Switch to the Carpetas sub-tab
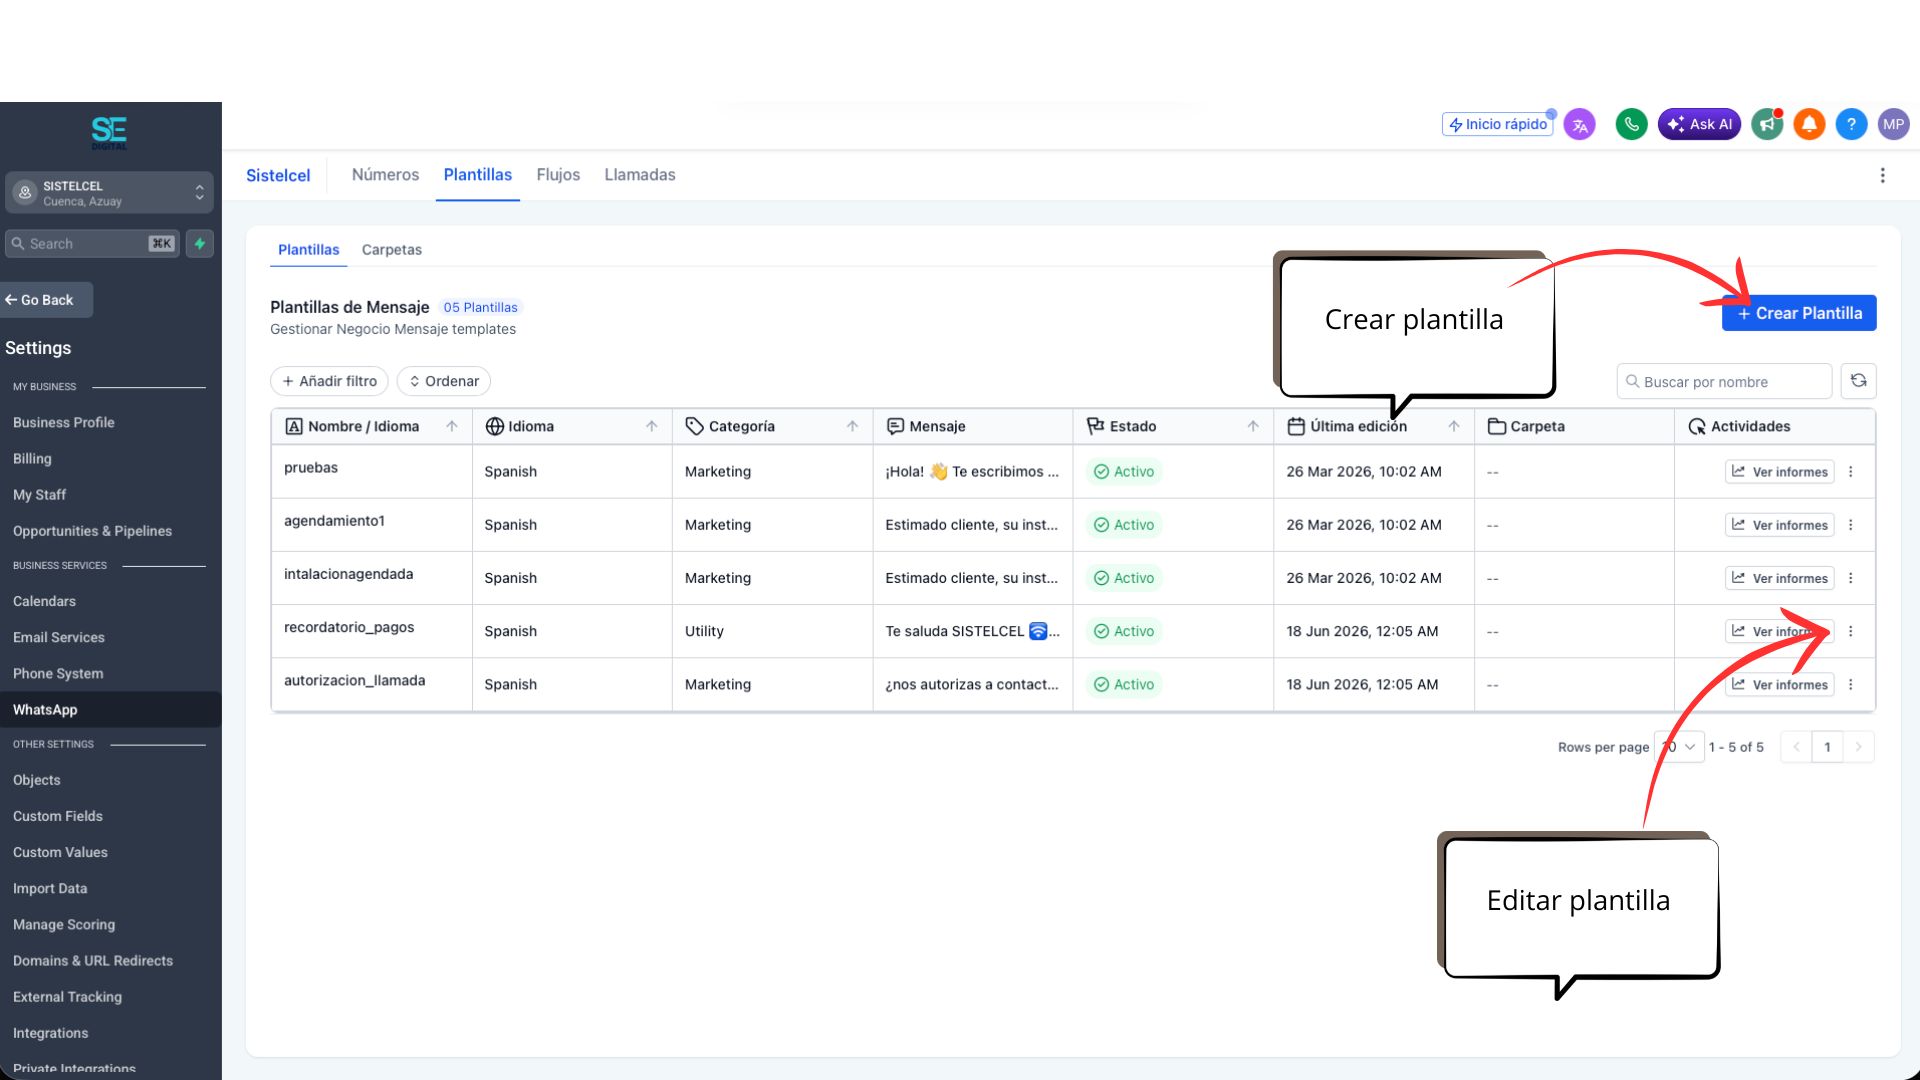This screenshot has height=1080, width=1920. pos(392,250)
